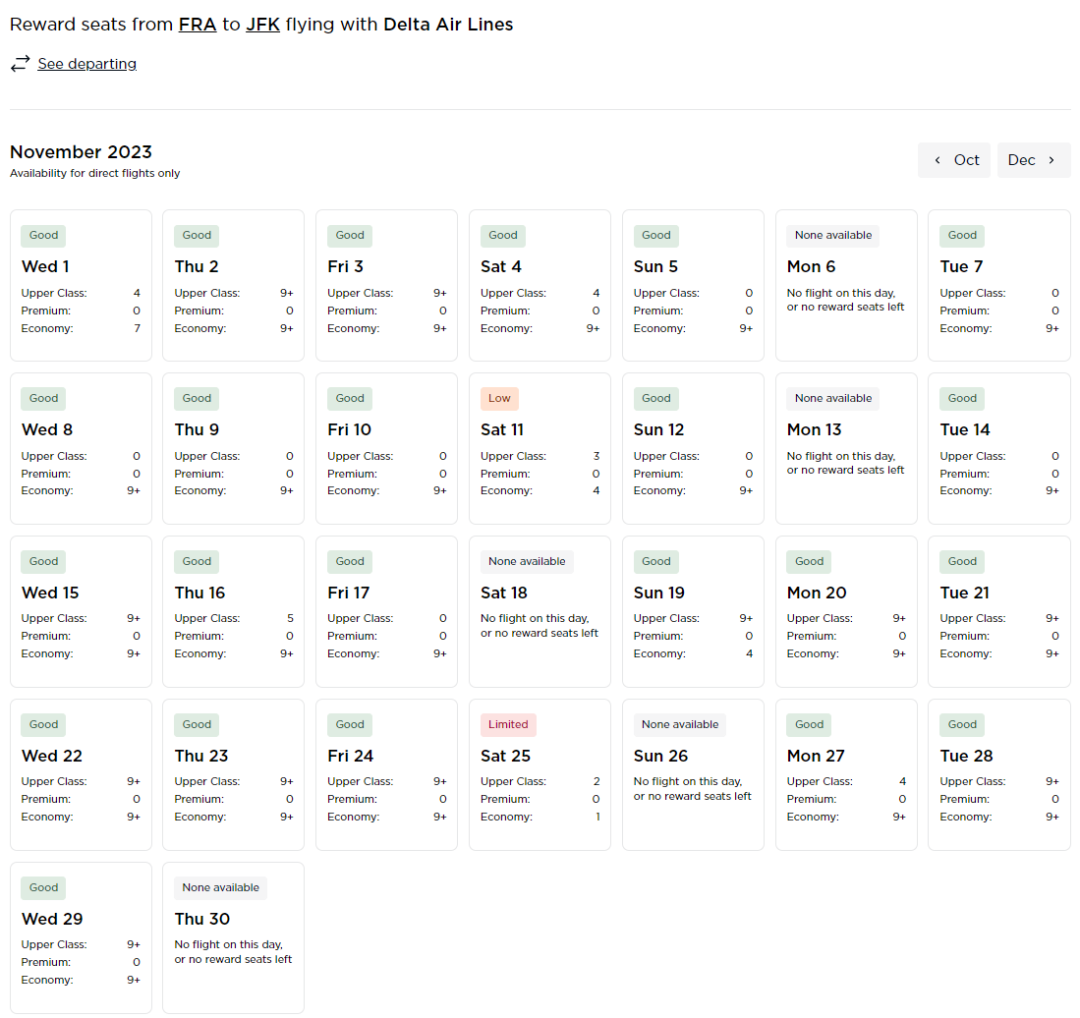Click the Wed 29 date card
Image resolution: width=1080 pixels, height=1018 pixels.
(x=81, y=937)
